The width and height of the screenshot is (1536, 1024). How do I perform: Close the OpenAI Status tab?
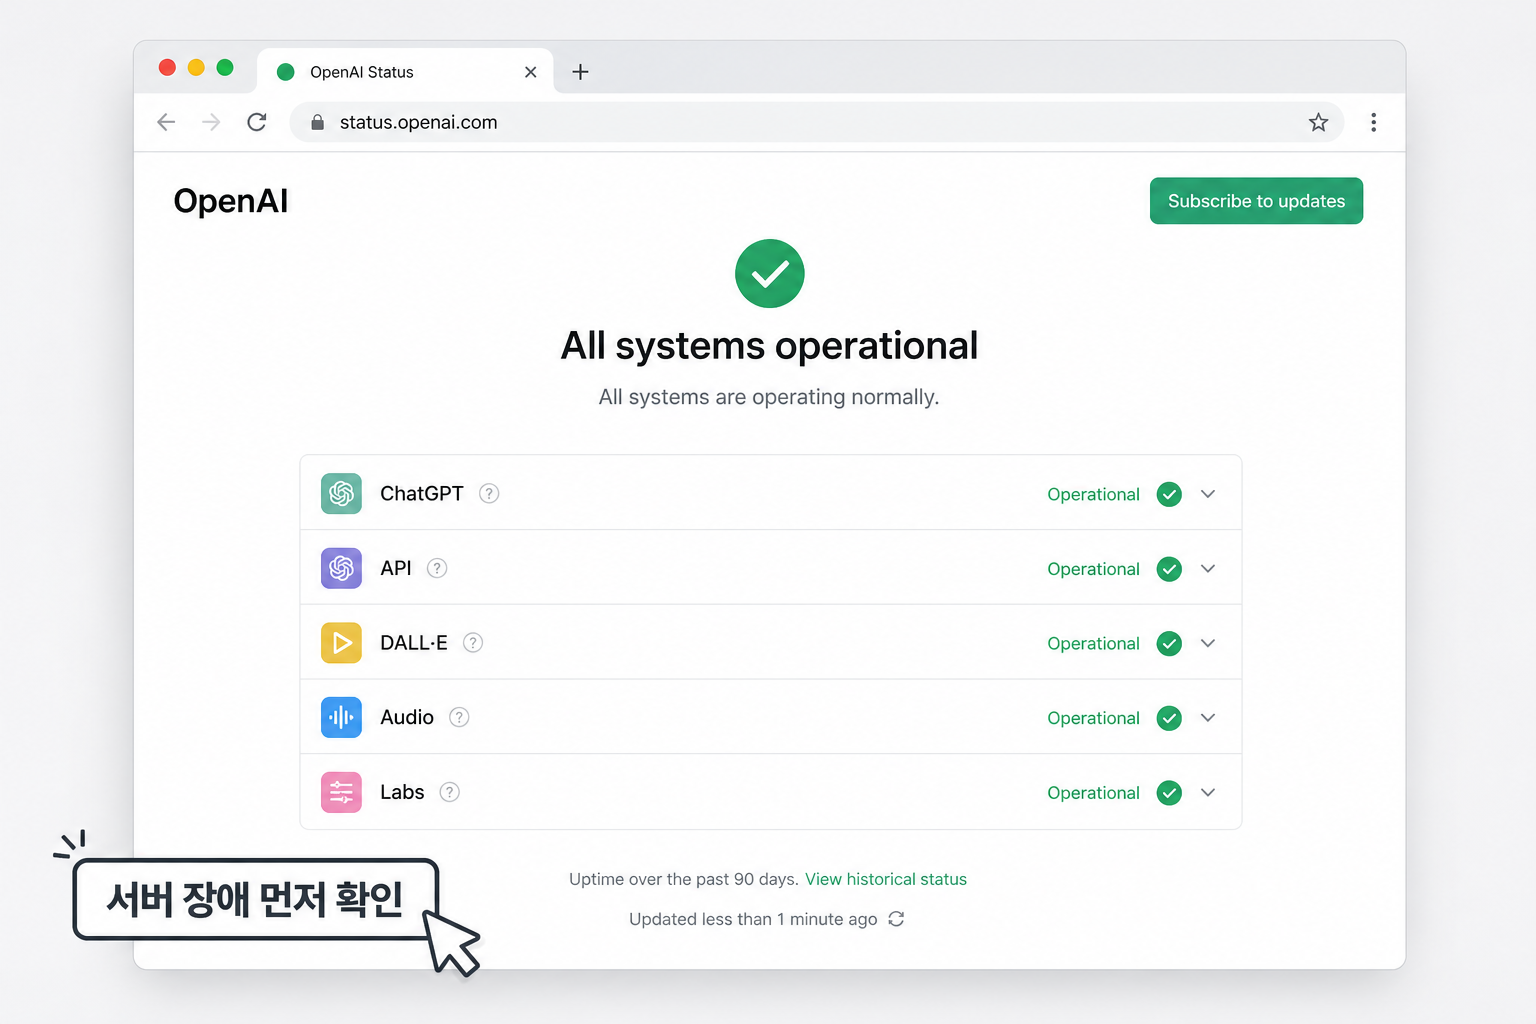pyautogui.click(x=530, y=72)
